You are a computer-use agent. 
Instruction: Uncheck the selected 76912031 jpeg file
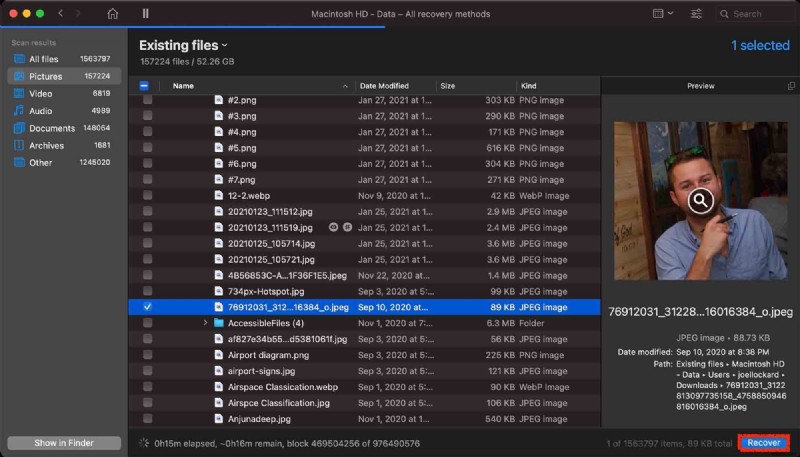point(148,307)
